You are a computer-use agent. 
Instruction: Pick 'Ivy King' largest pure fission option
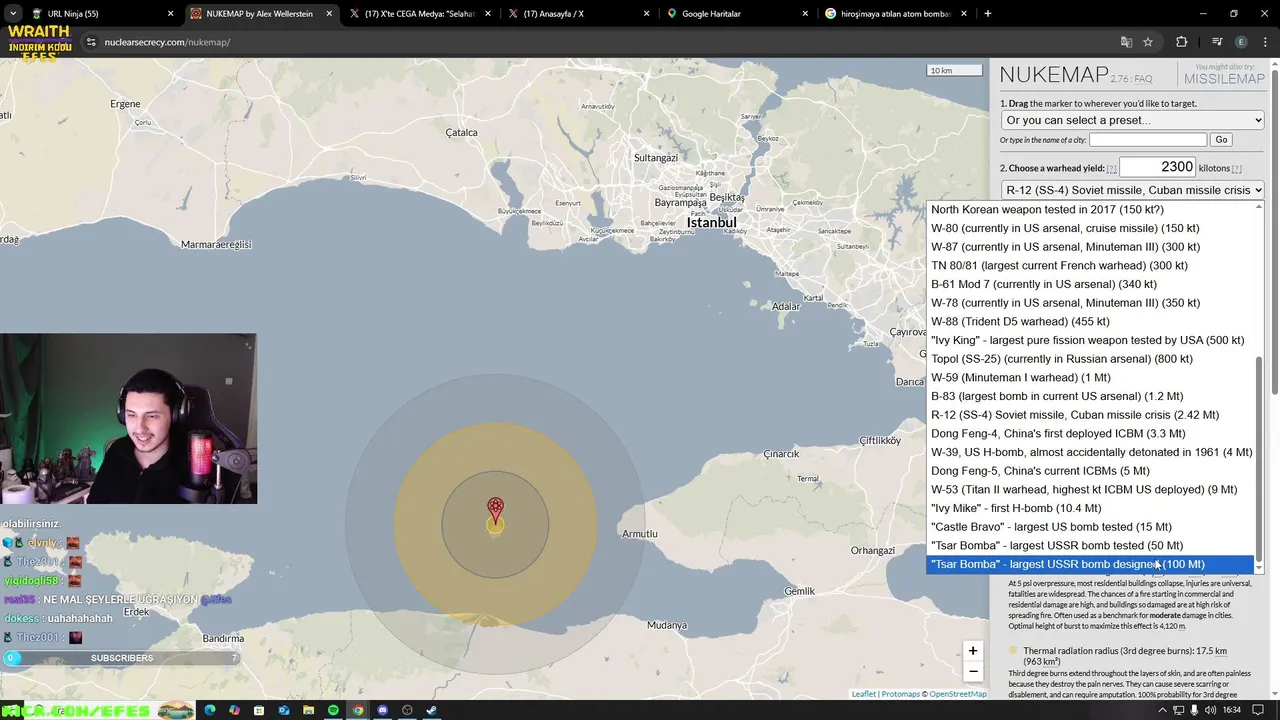1089,340
